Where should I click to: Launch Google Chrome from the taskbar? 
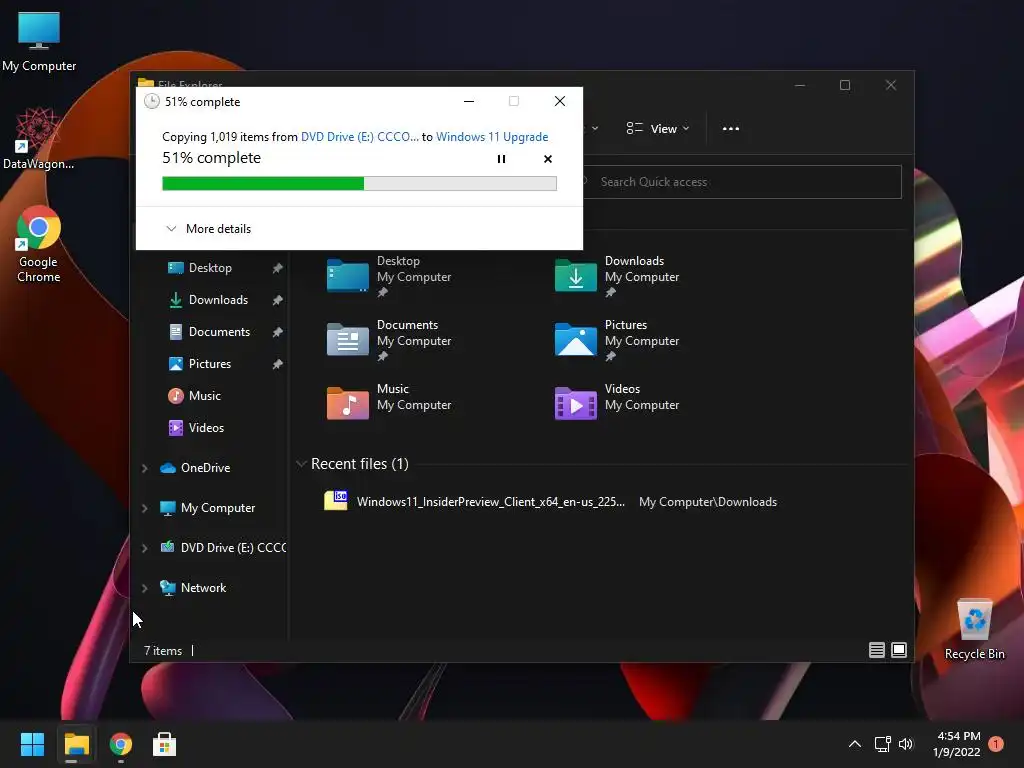click(121, 744)
